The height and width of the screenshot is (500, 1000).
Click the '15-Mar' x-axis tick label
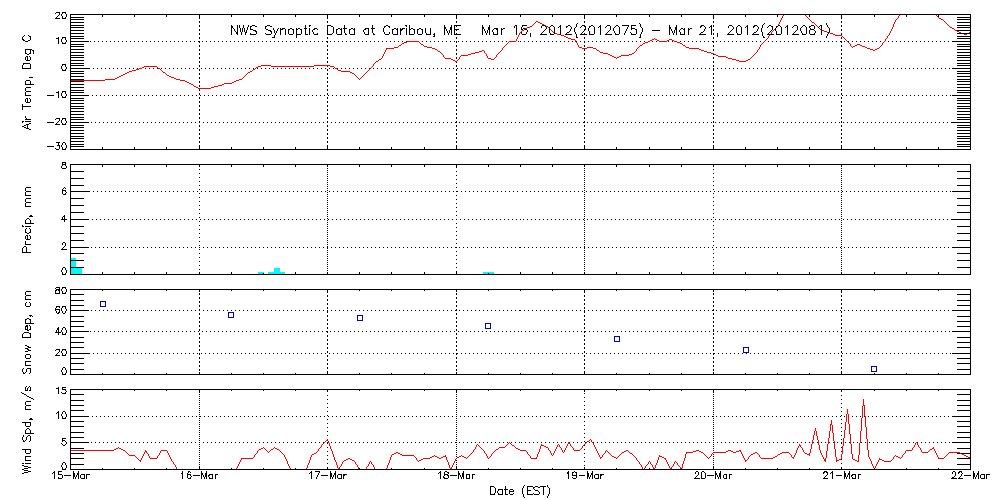click(71, 478)
